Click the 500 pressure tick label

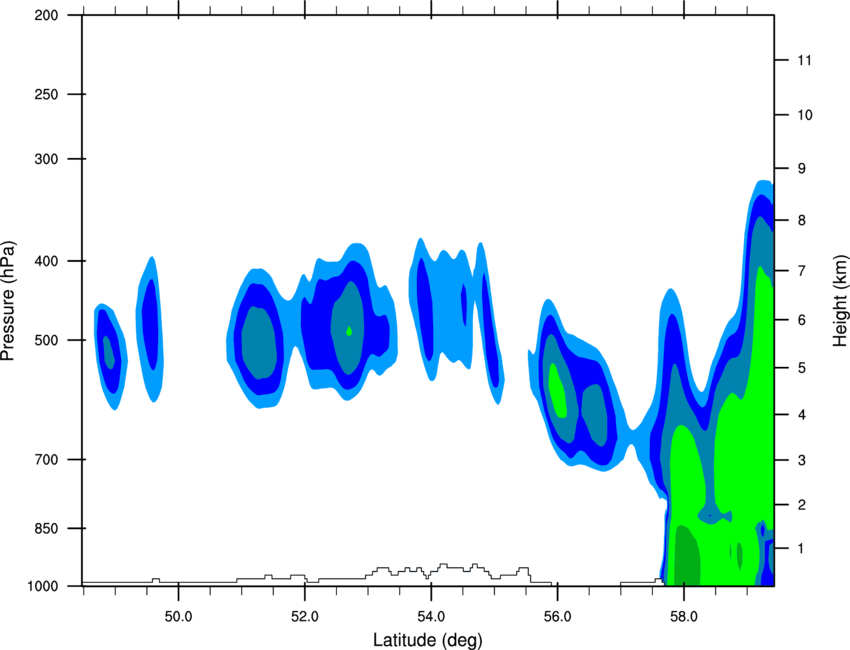[46, 340]
